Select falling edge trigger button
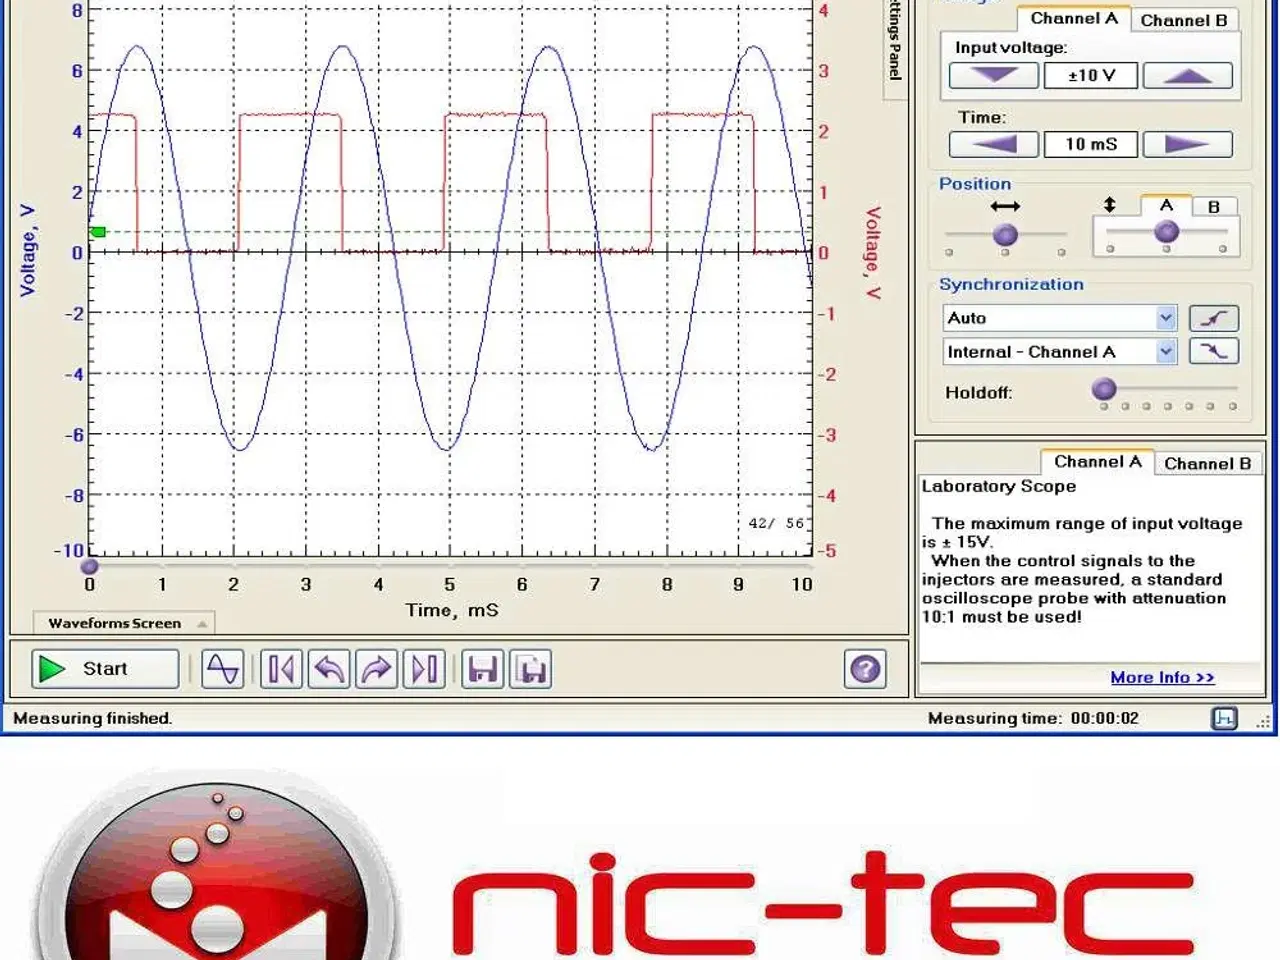The height and width of the screenshot is (960, 1280). [1213, 351]
